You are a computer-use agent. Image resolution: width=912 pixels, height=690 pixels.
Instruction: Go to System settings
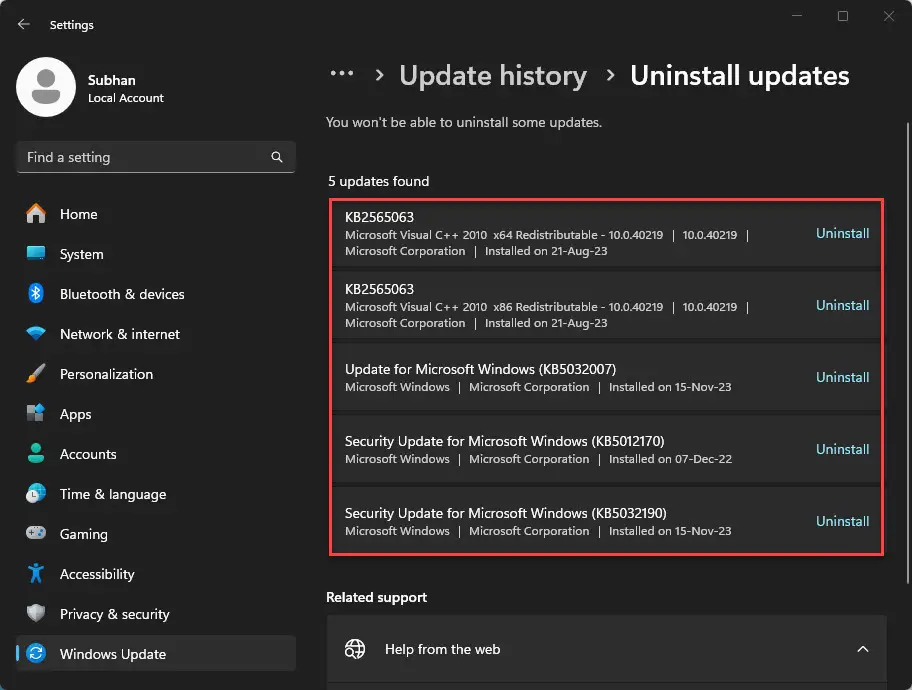click(156, 254)
